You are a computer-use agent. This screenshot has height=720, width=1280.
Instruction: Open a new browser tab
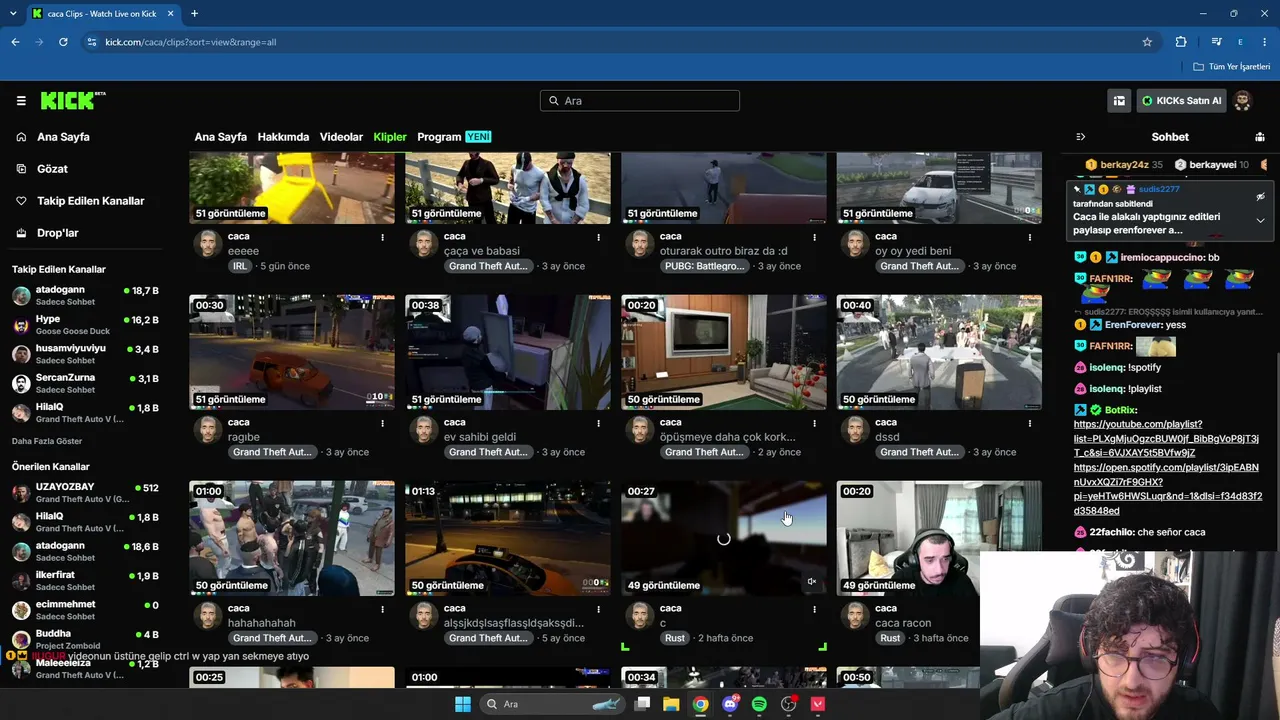coord(194,13)
